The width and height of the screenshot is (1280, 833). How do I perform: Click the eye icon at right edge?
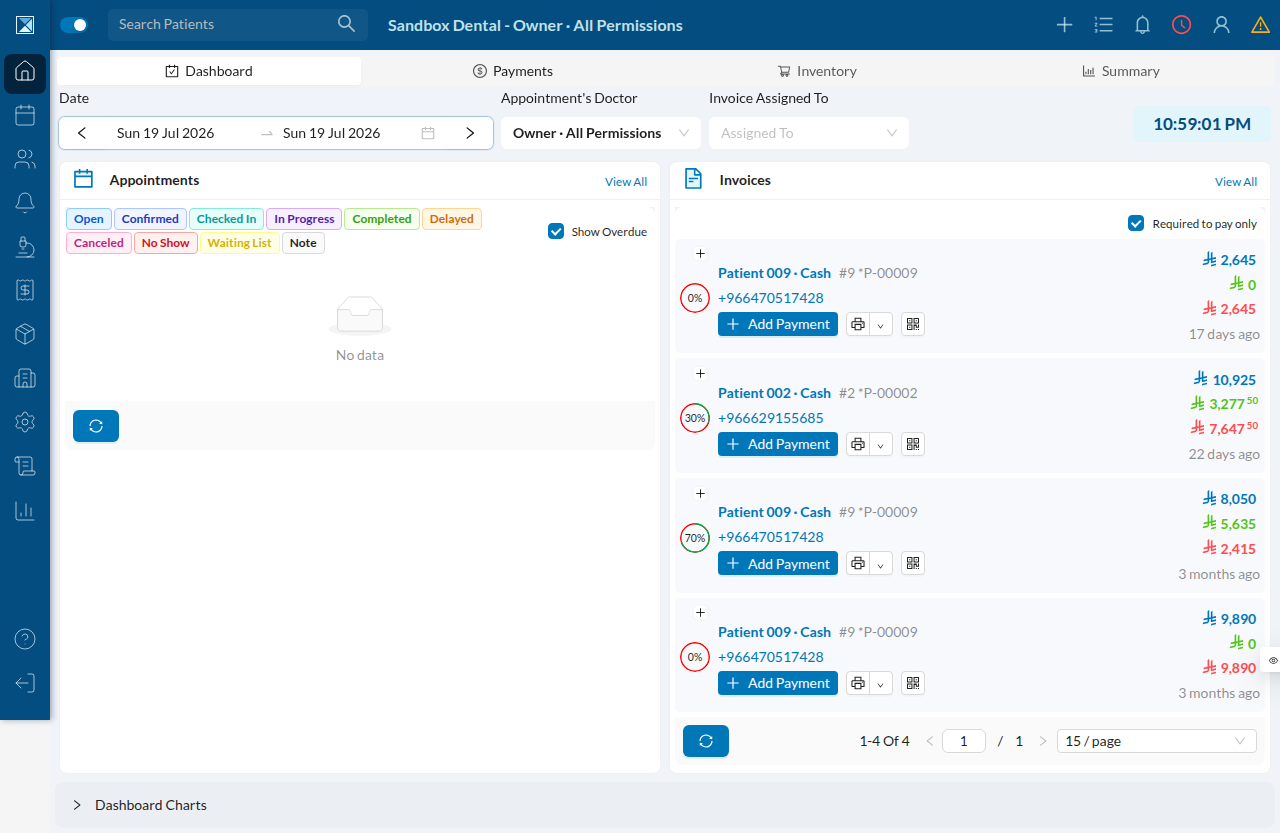1273,660
